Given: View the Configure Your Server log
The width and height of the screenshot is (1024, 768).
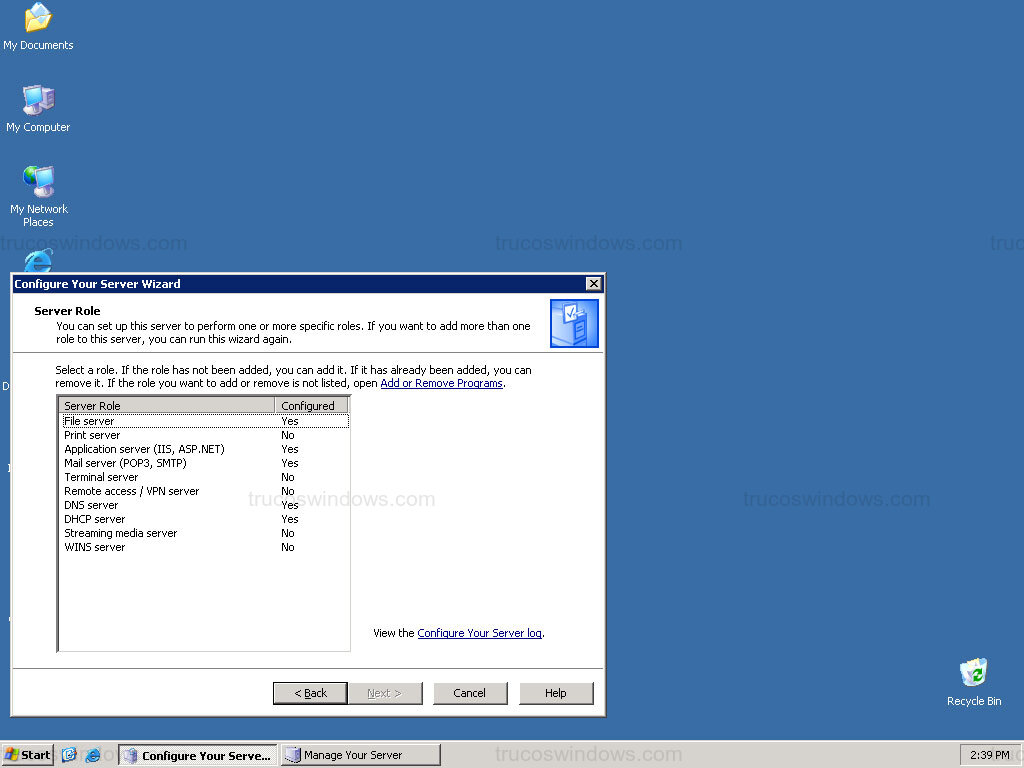Looking at the screenshot, I should (x=479, y=633).
